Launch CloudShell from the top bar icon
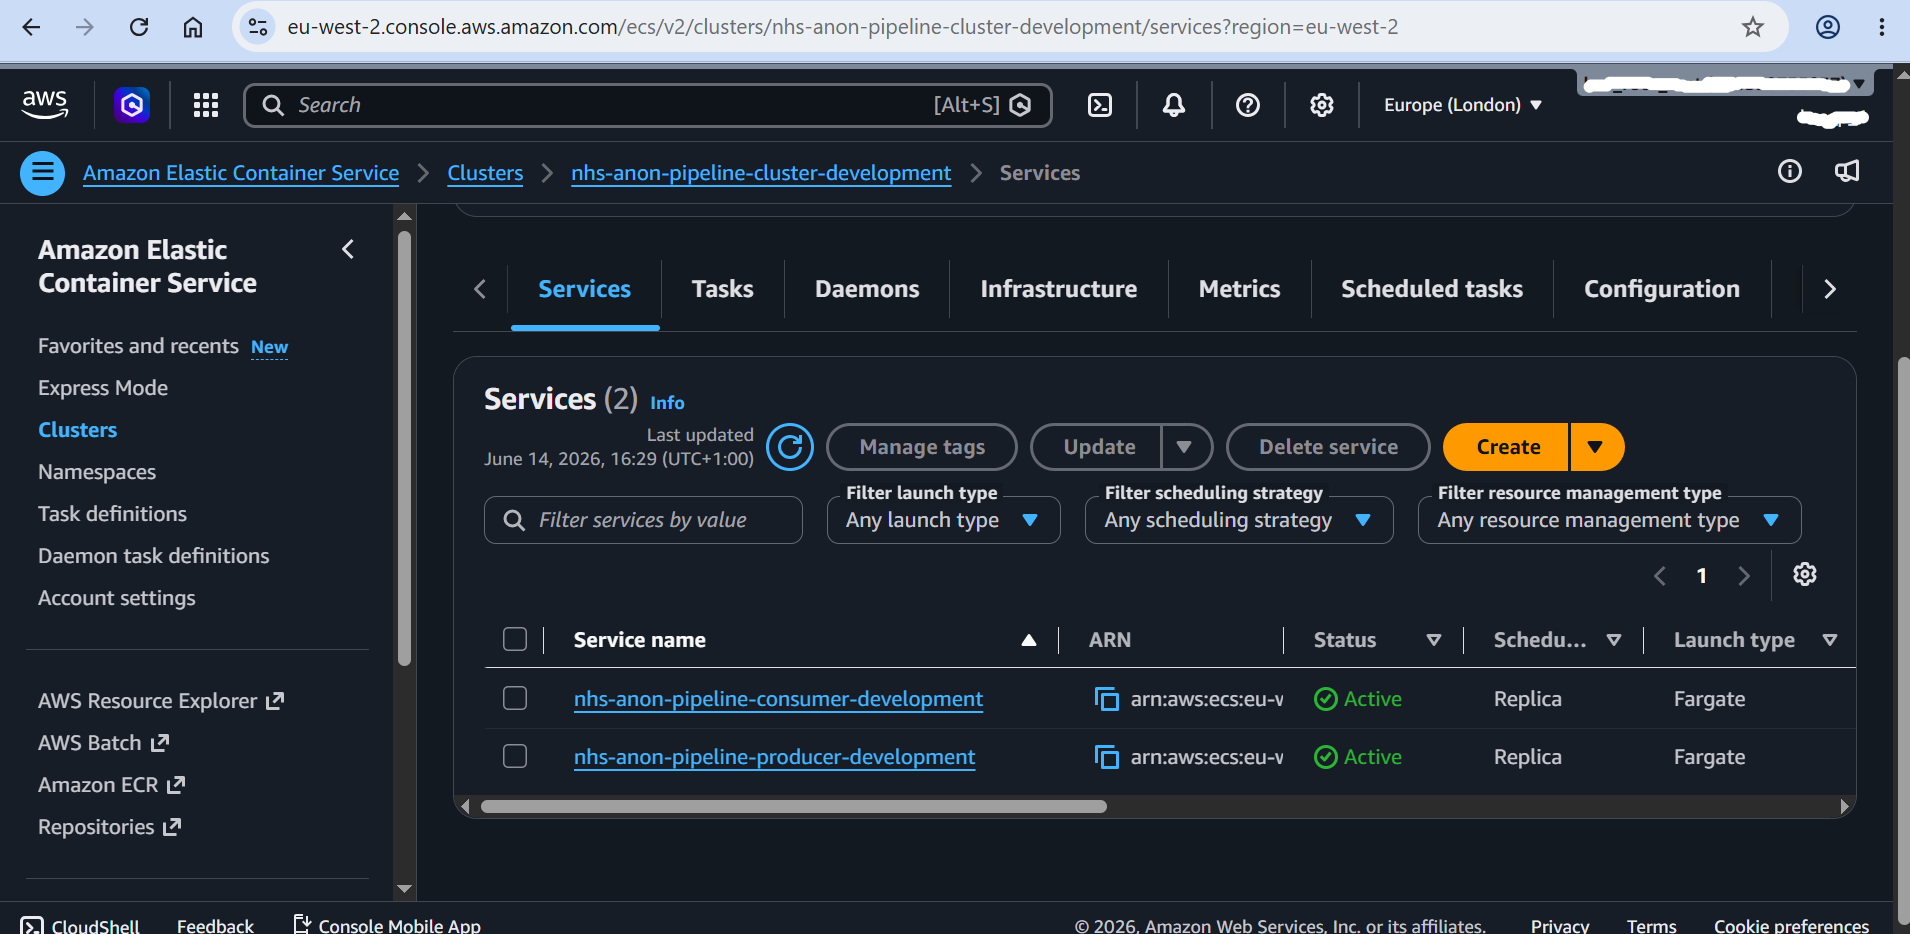1910x934 pixels. click(x=1100, y=105)
